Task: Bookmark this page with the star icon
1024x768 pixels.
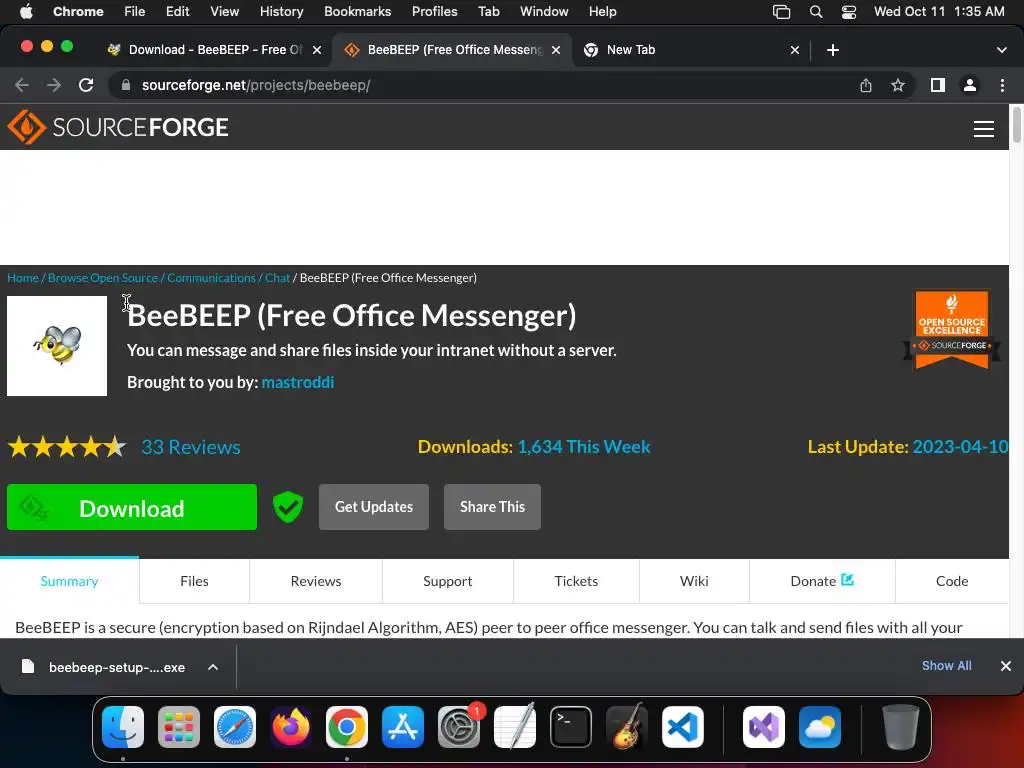Action: point(898,85)
